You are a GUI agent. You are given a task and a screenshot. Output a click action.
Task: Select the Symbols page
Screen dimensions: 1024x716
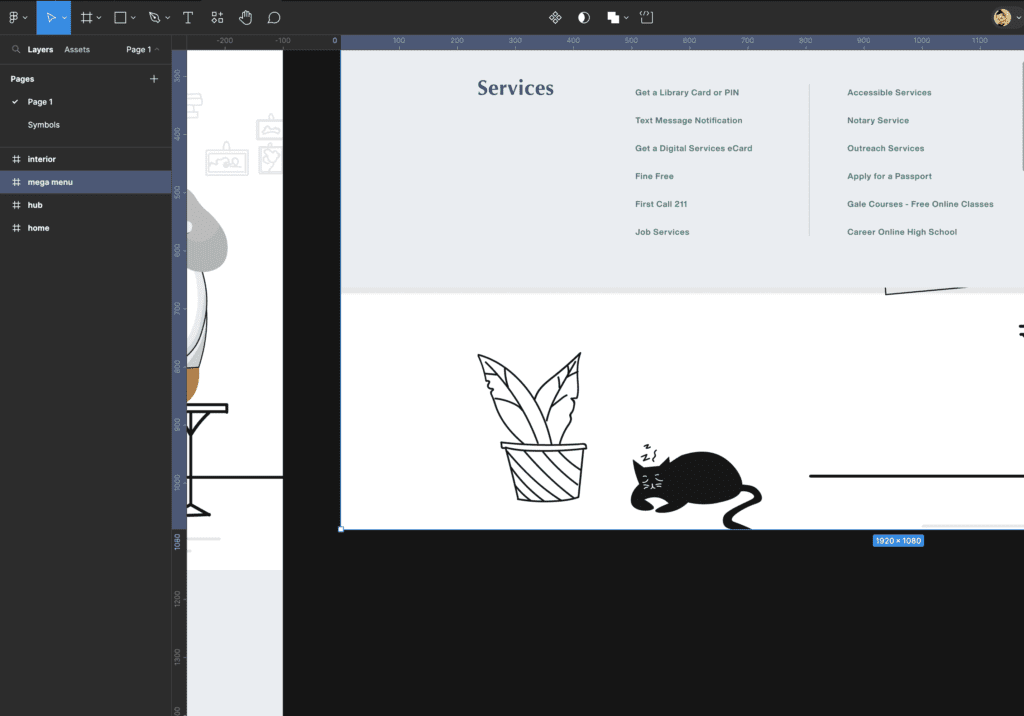pyautogui.click(x=44, y=125)
